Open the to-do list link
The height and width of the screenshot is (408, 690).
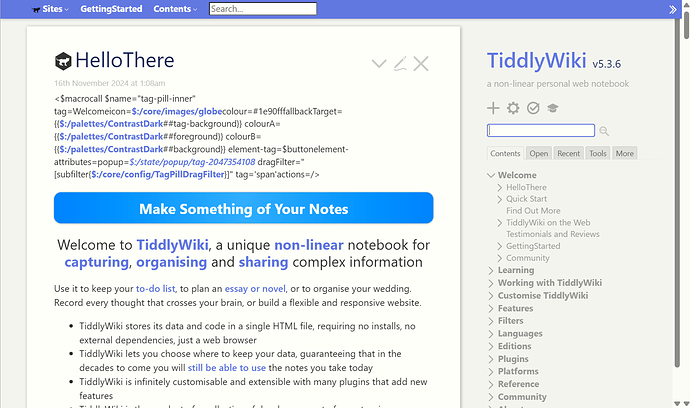click(155, 289)
